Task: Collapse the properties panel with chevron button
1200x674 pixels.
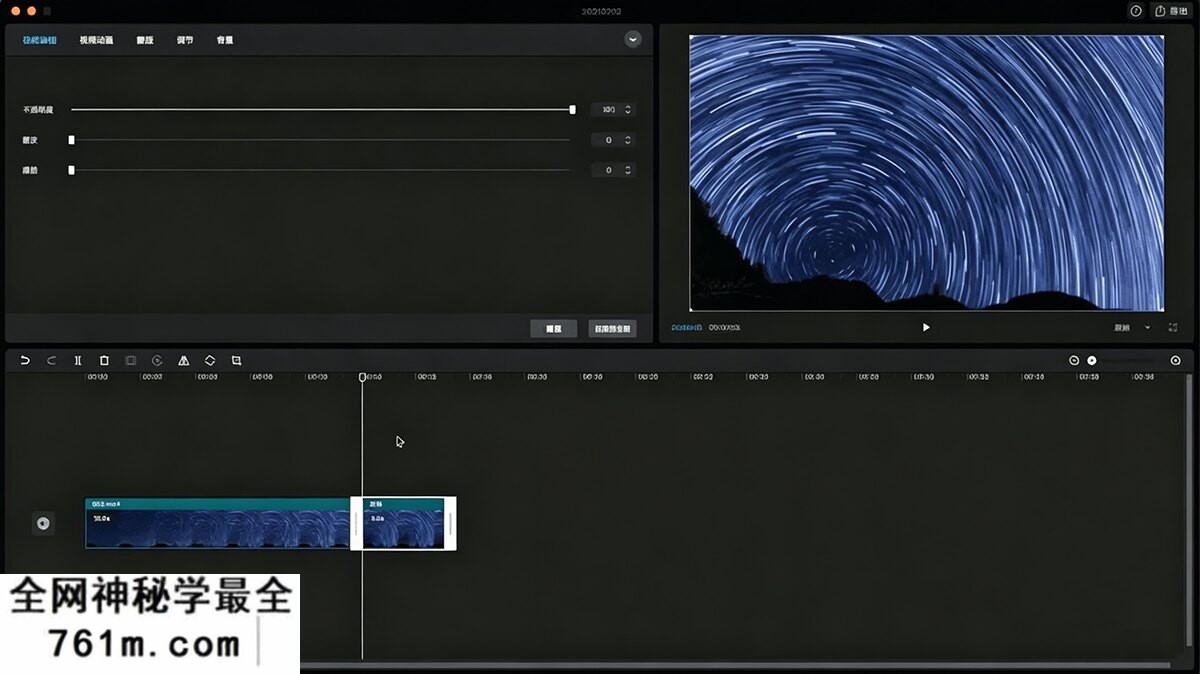Action: point(632,39)
